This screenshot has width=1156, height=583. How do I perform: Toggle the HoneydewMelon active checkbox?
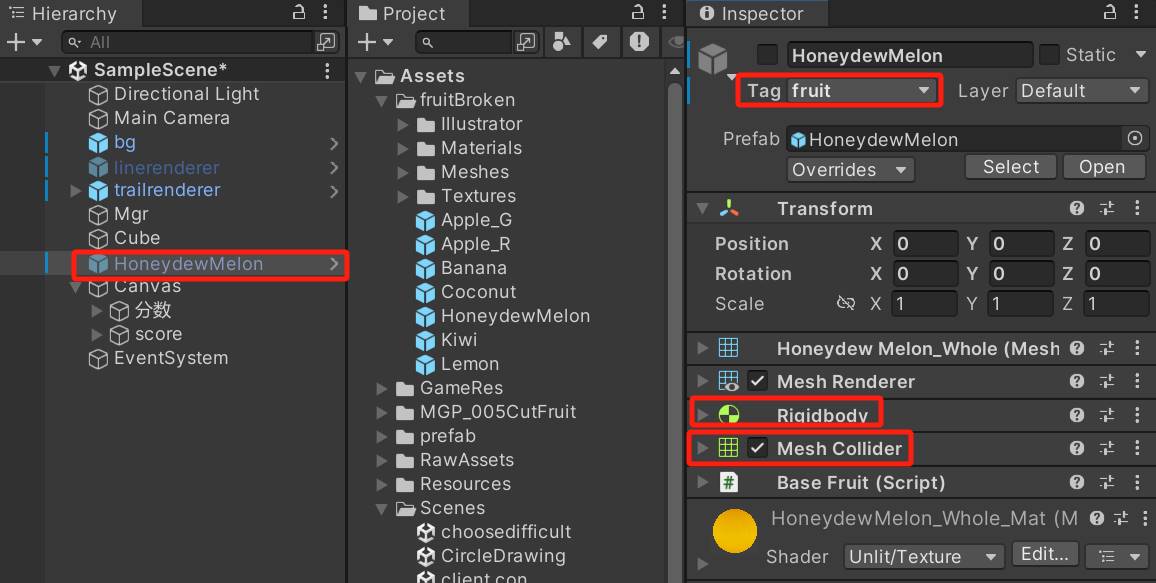(x=767, y=55)
